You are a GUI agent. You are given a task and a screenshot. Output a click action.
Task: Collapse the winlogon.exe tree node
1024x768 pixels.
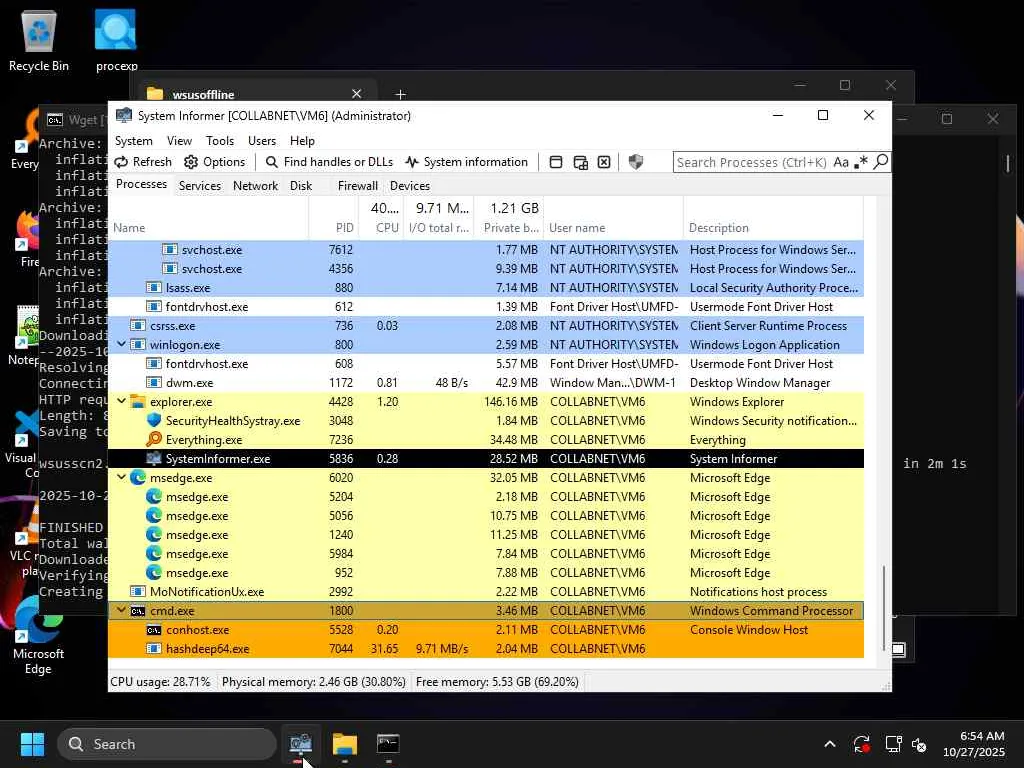(121, 344)
